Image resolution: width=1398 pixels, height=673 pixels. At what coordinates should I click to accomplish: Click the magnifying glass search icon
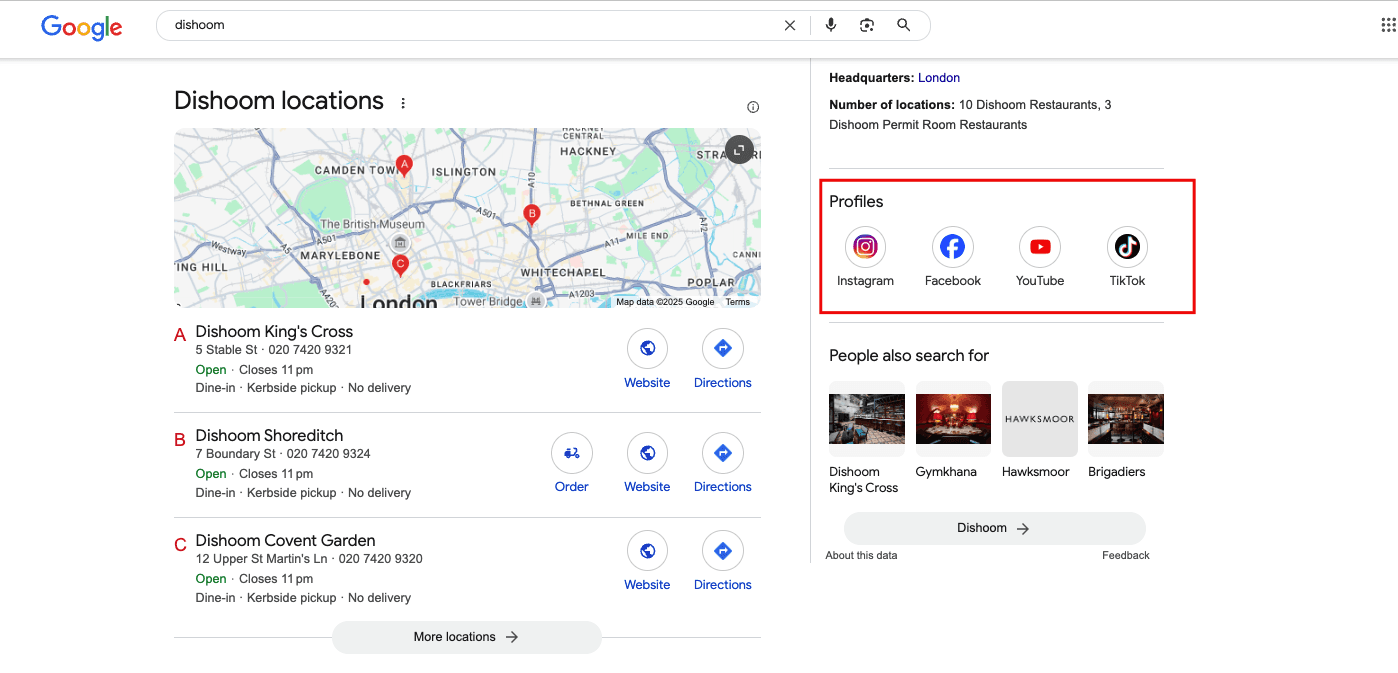pyautogui.click(x=903, y=25)
